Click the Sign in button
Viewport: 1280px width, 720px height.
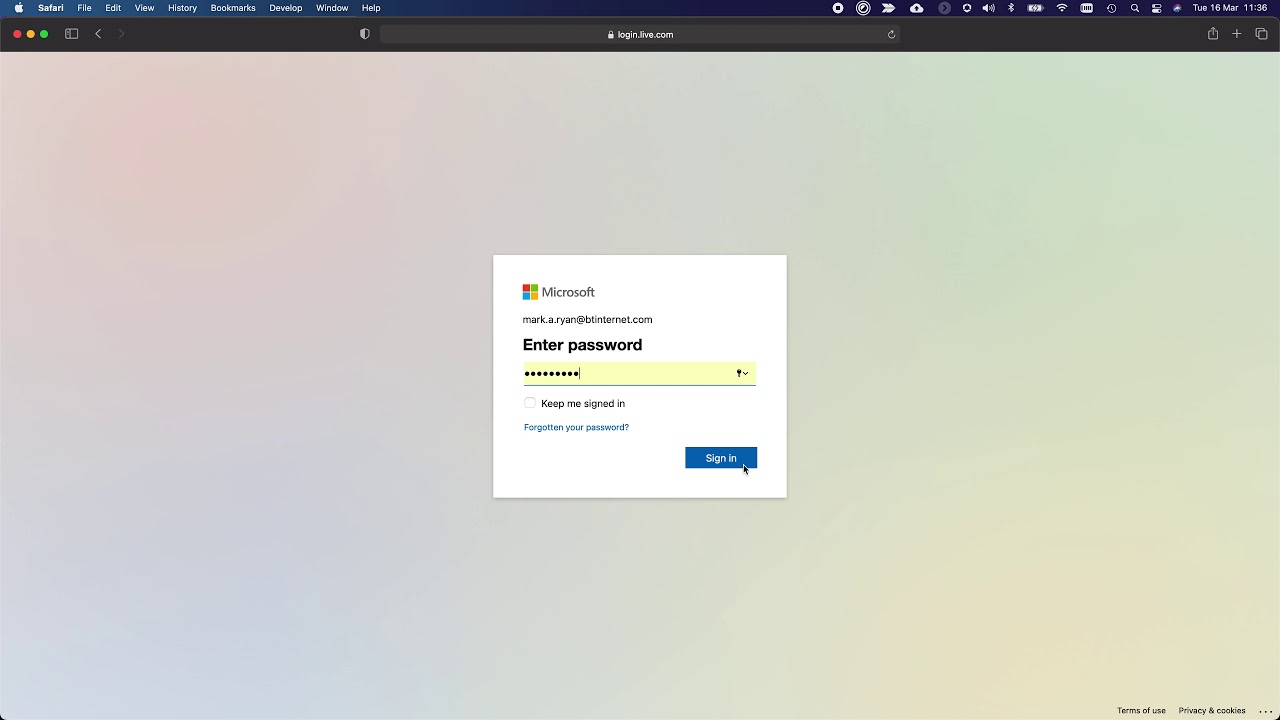point(721,458)
